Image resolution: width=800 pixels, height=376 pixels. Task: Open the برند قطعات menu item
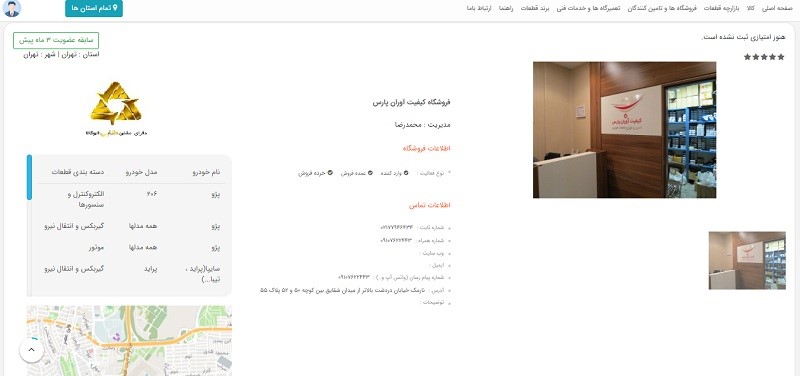(x=534, y=8)
